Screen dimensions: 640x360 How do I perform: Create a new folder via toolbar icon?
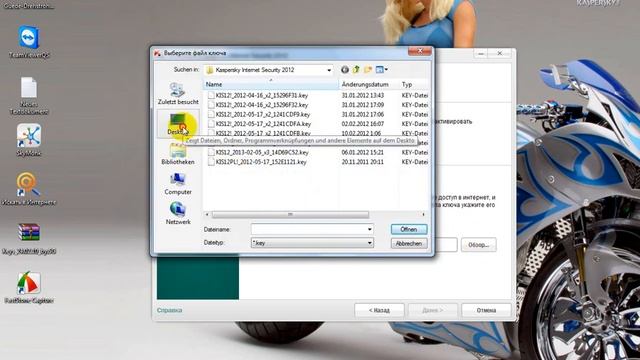click(368, 70)
